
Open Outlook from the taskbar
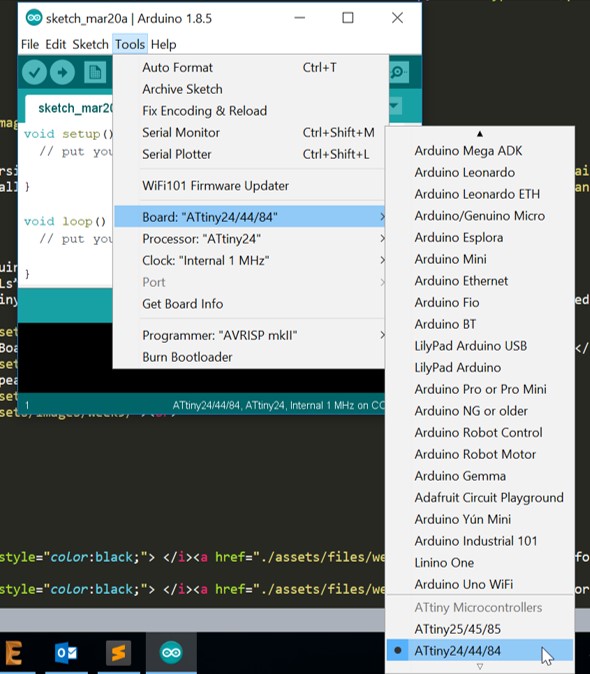coord(66,653)
